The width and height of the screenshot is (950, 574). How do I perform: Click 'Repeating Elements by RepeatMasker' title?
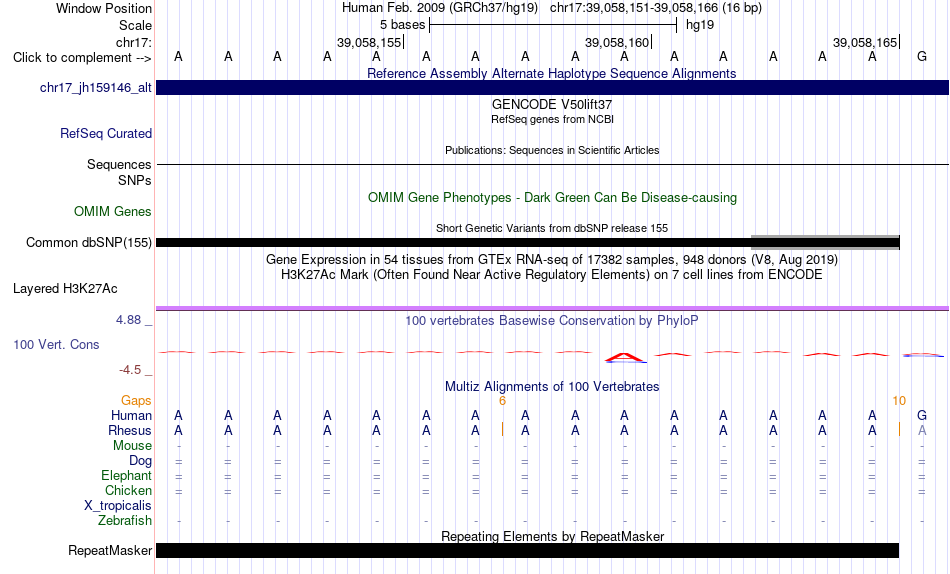pos(552,536)
